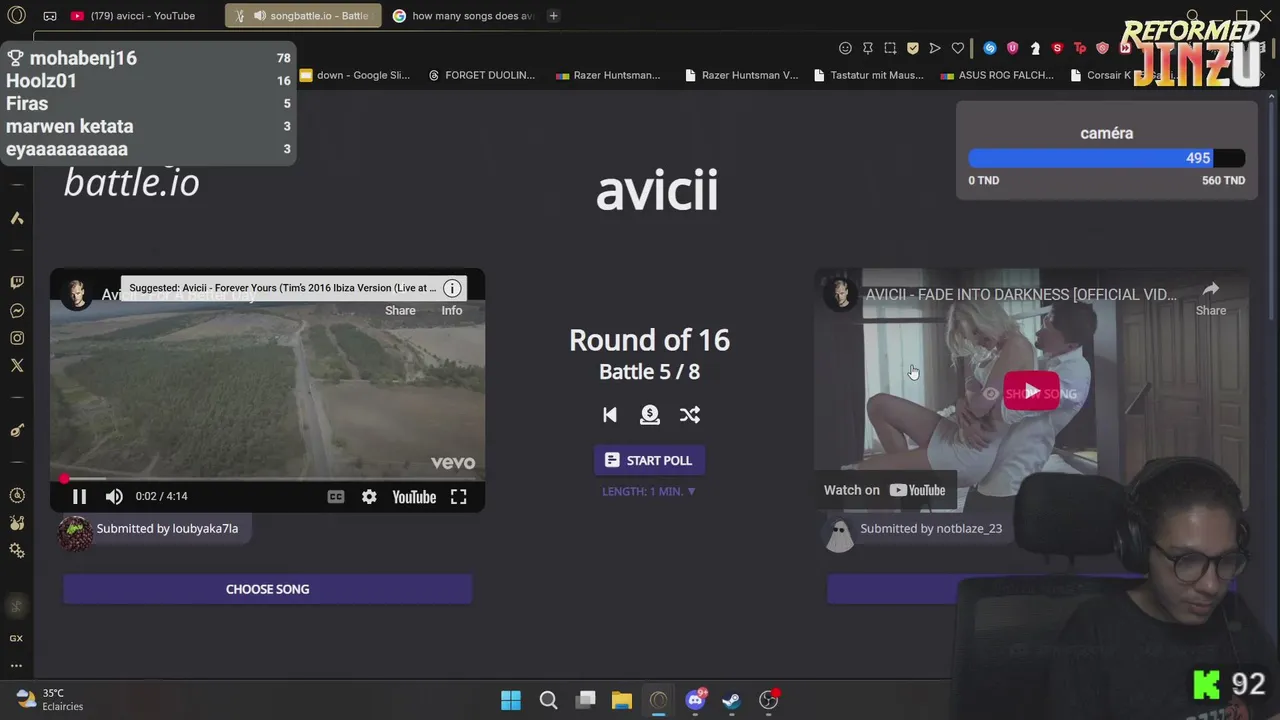Select the songbattle.io Battle tab
This screenshot has height=720, width=1280.
click(303, 16)
